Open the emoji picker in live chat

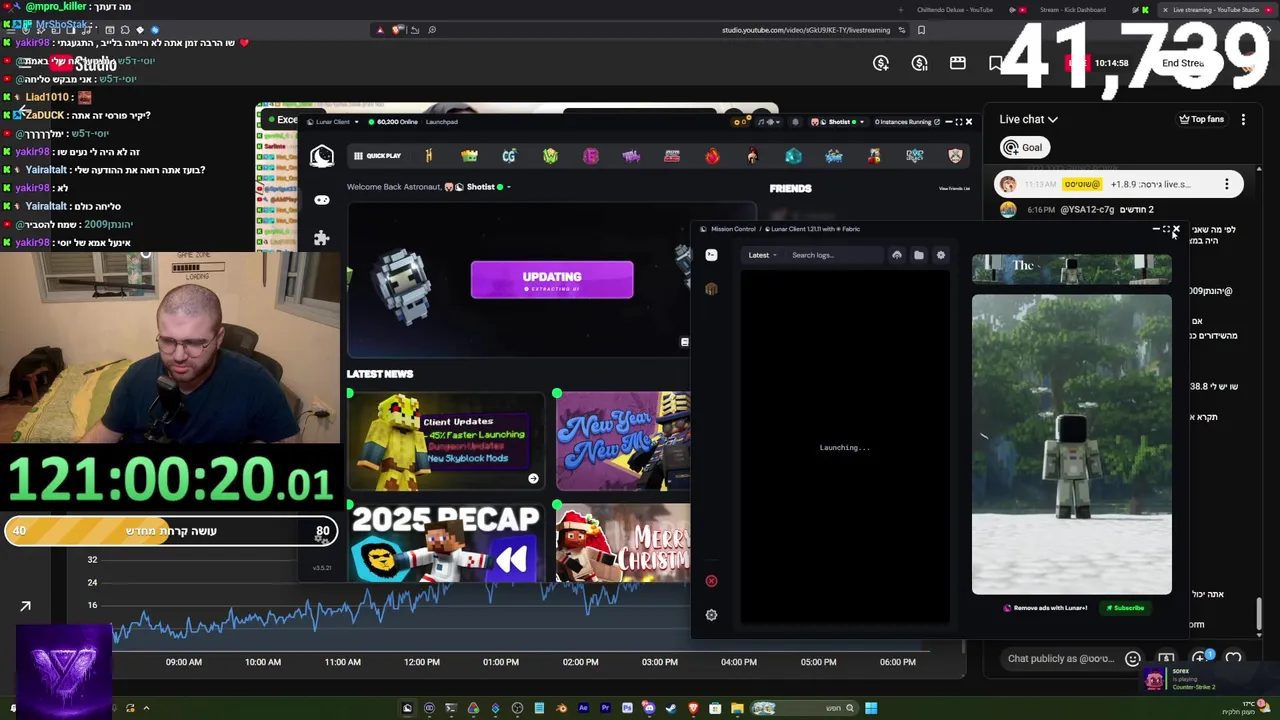pos(1133,658)
